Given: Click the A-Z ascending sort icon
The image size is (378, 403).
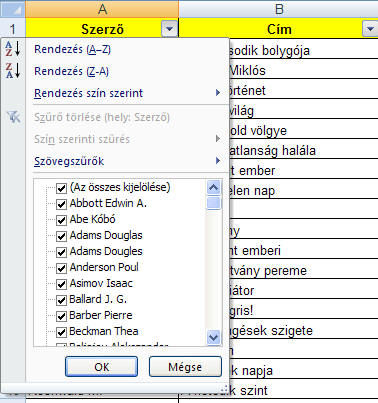Looking at the screenshot, I should [x=13, y=49].
